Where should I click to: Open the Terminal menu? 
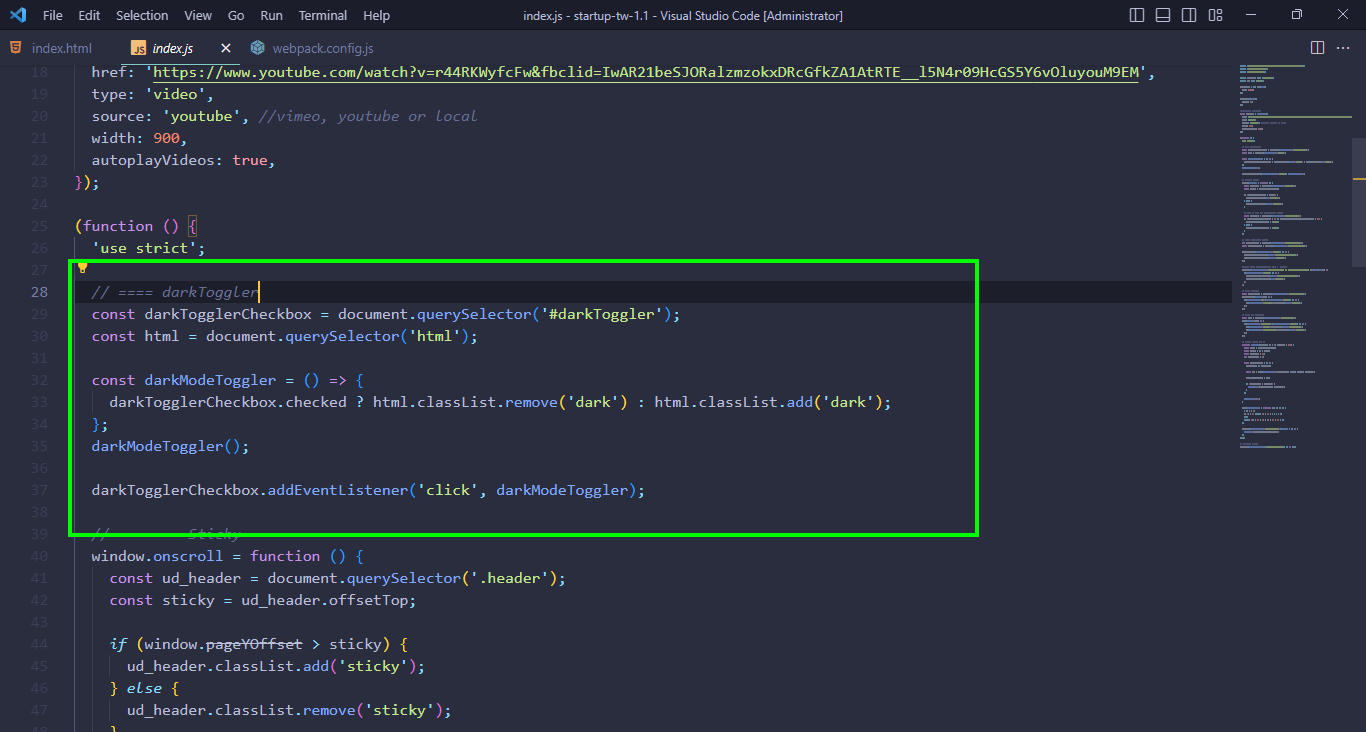pyautogui.click(x=322, y=15)
